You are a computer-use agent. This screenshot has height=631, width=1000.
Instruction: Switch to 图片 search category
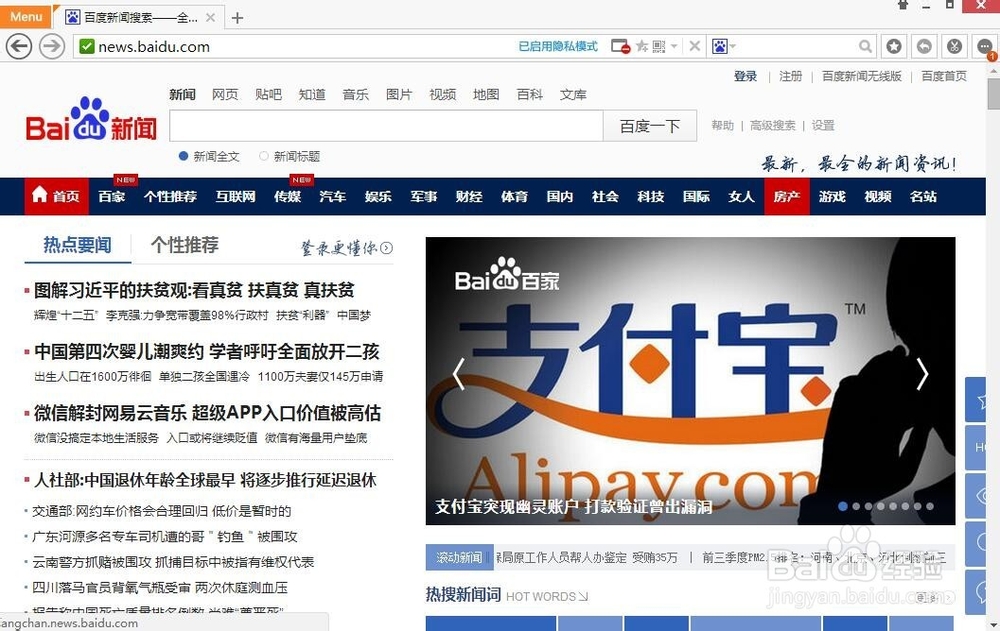tap(399, 94)
